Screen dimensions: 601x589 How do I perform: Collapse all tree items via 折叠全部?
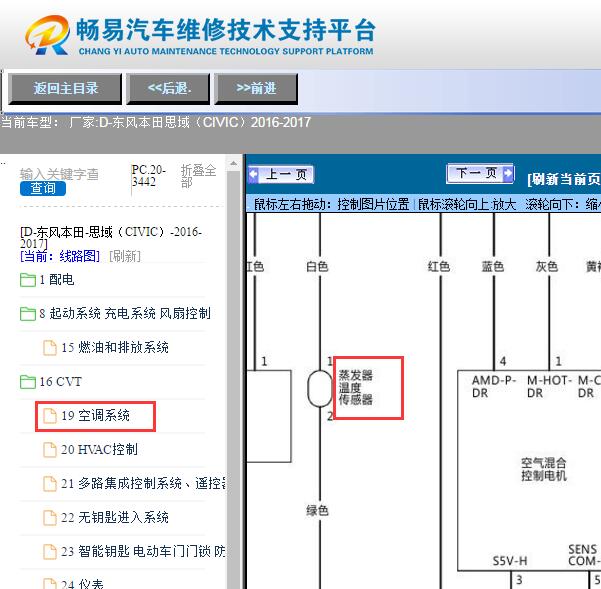click(x=199, y=176)
